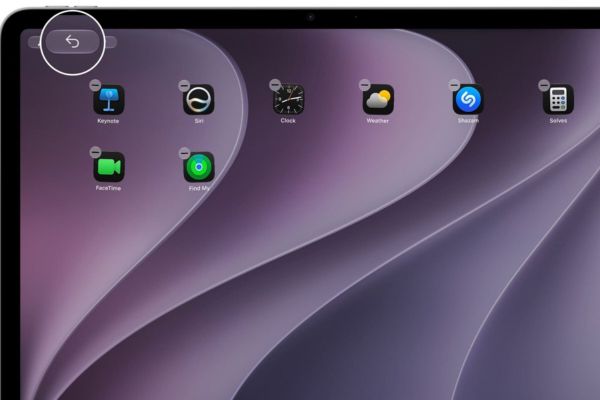Select the FaceTime label text

coord(108,188)
